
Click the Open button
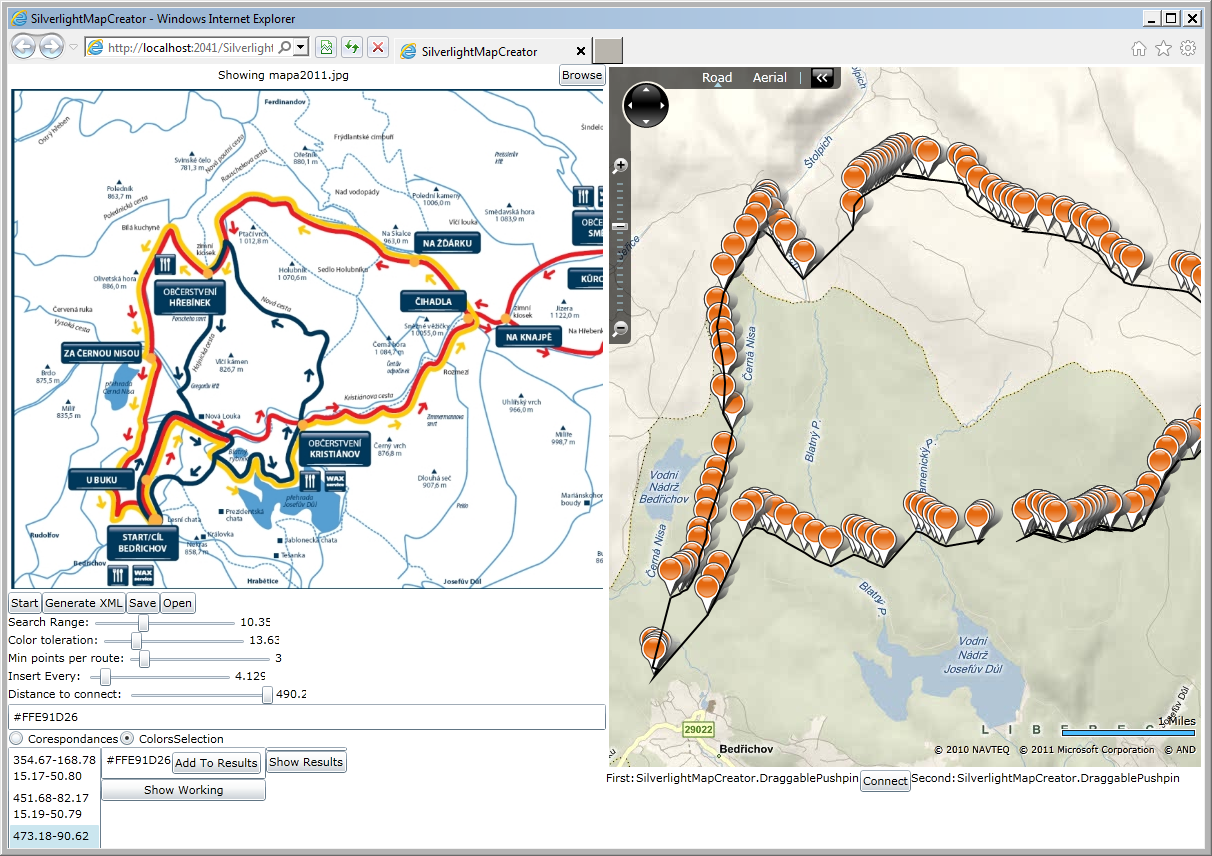178,603
